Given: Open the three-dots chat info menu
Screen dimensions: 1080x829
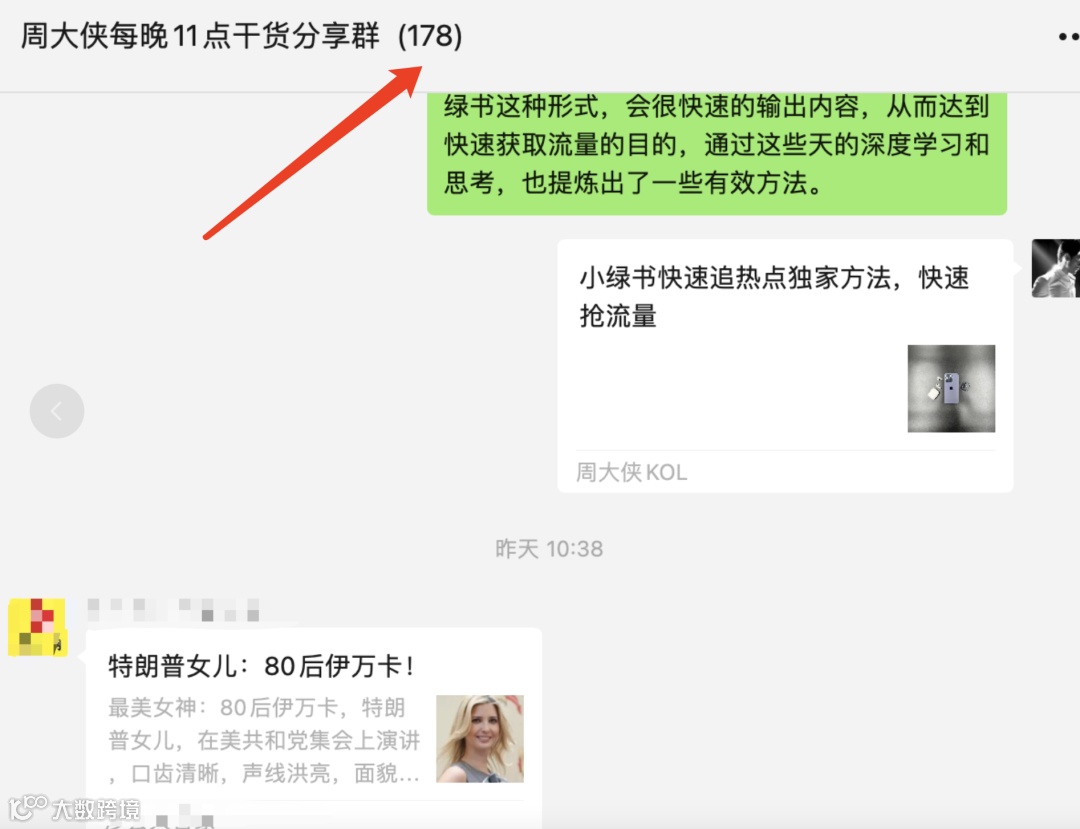Looking at the screenshot, I should [1069, 36].
